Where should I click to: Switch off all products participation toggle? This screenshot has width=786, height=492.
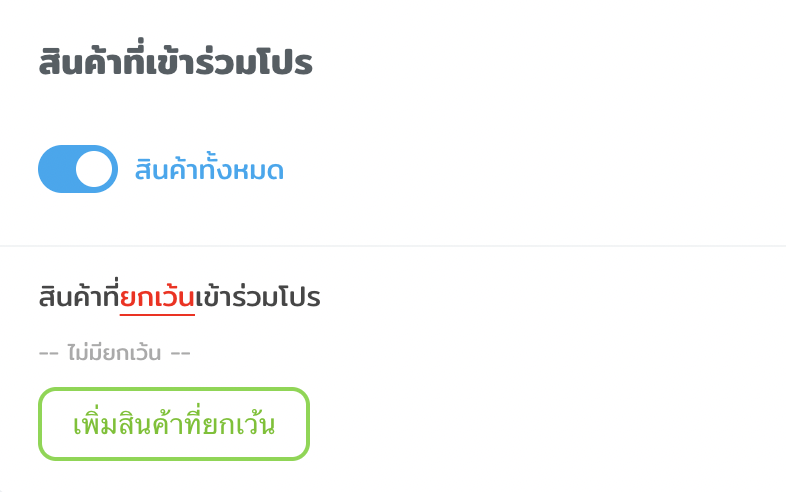coord(78,169)
